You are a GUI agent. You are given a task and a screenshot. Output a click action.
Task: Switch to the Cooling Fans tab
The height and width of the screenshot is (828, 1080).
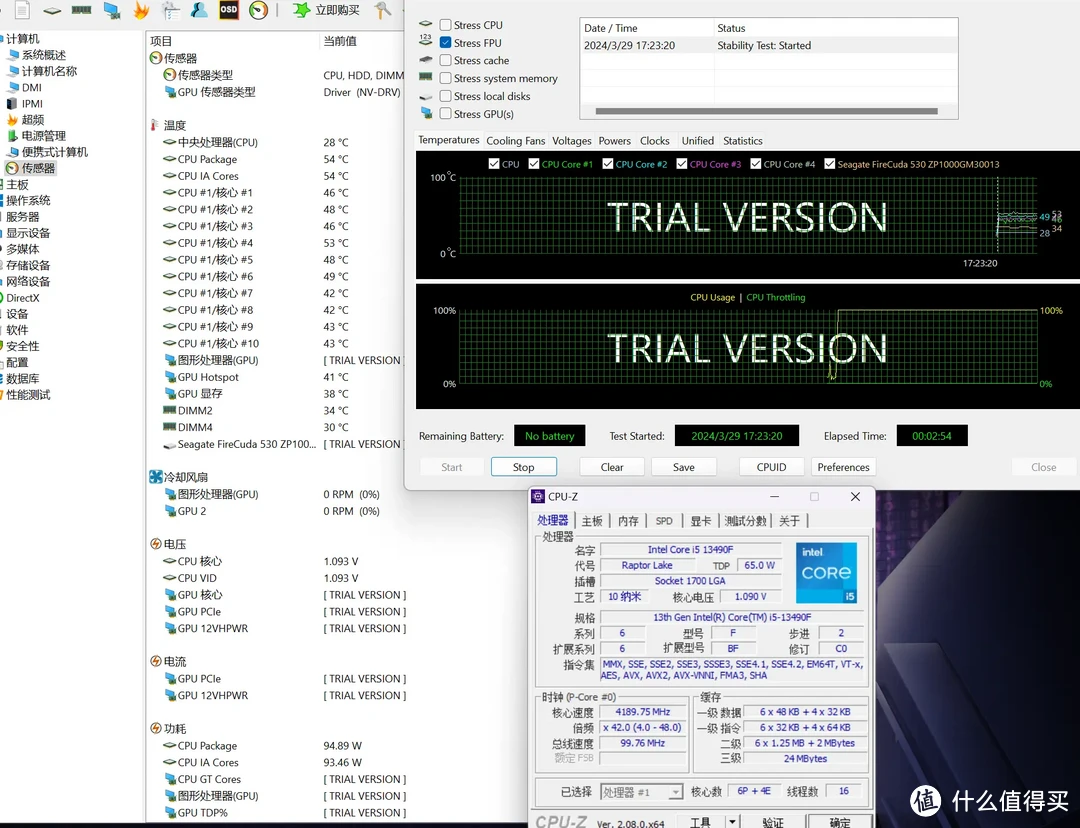tap(515, 141)
